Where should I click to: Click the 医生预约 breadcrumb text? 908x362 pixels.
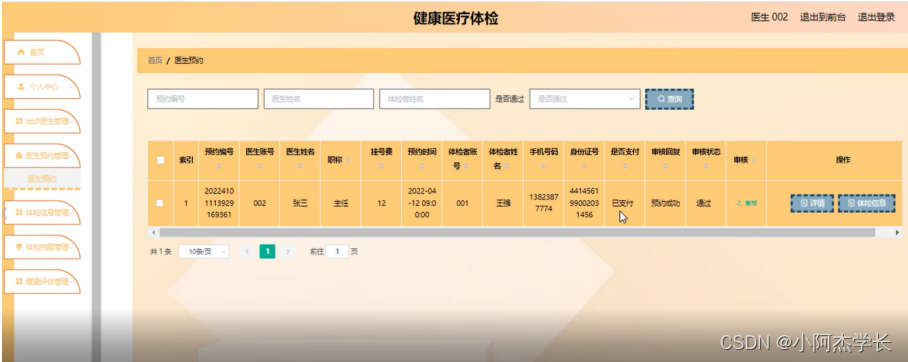pyautogui.click(x=189, y=61)
